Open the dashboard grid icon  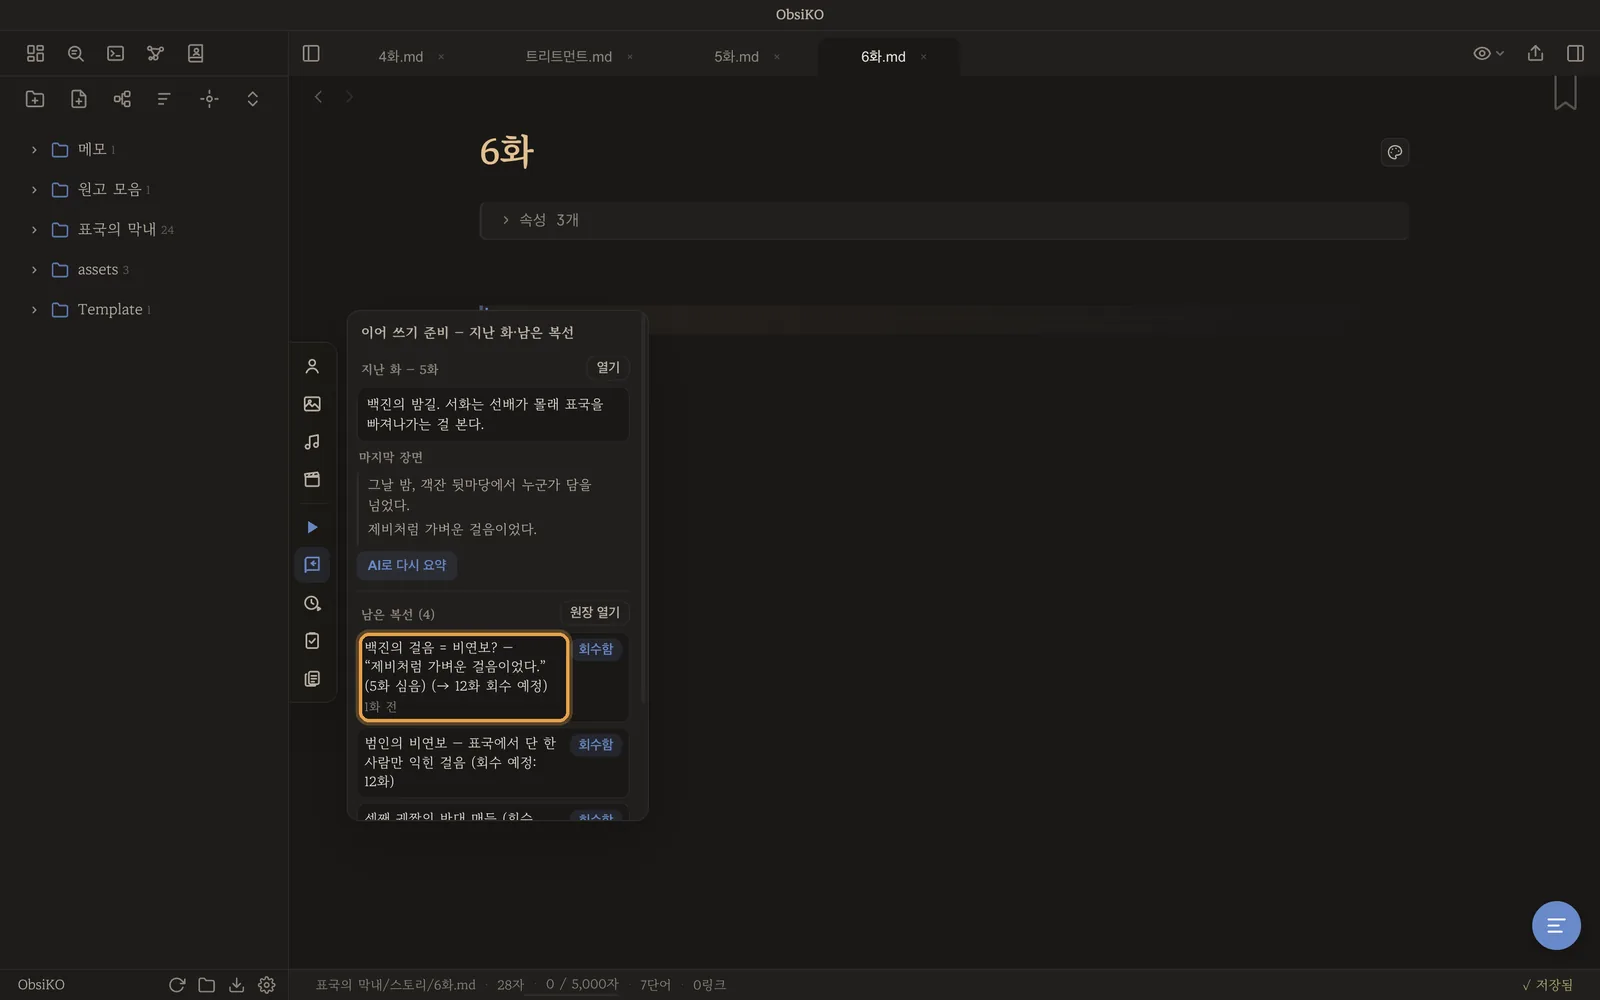click(35, 53)
